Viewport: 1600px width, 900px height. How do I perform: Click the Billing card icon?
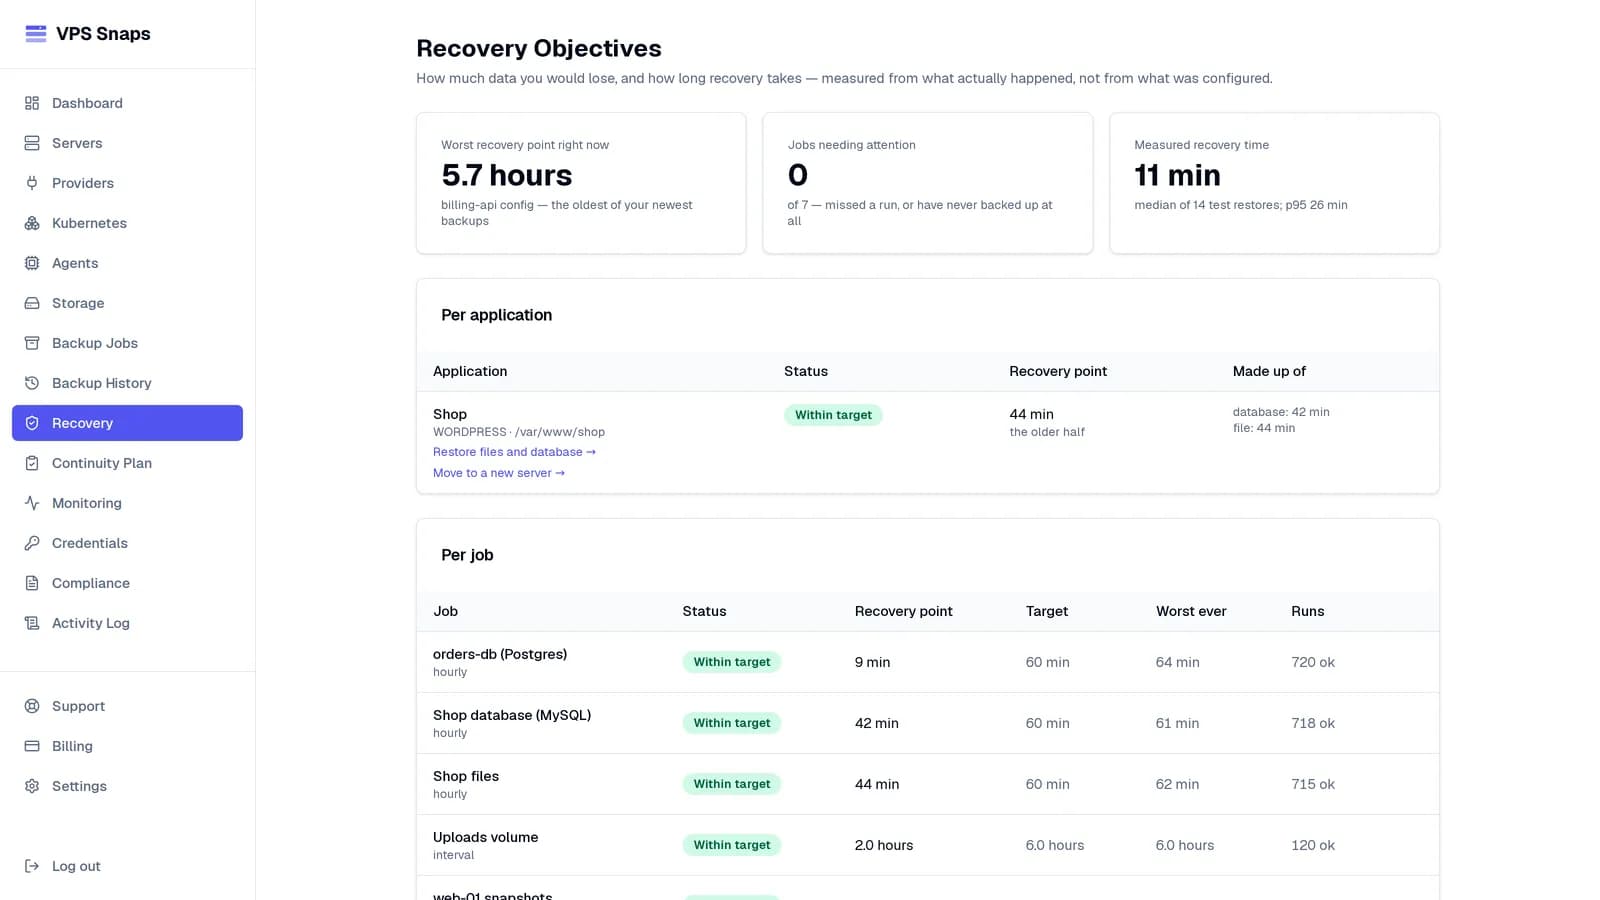[x=32, y=746]
